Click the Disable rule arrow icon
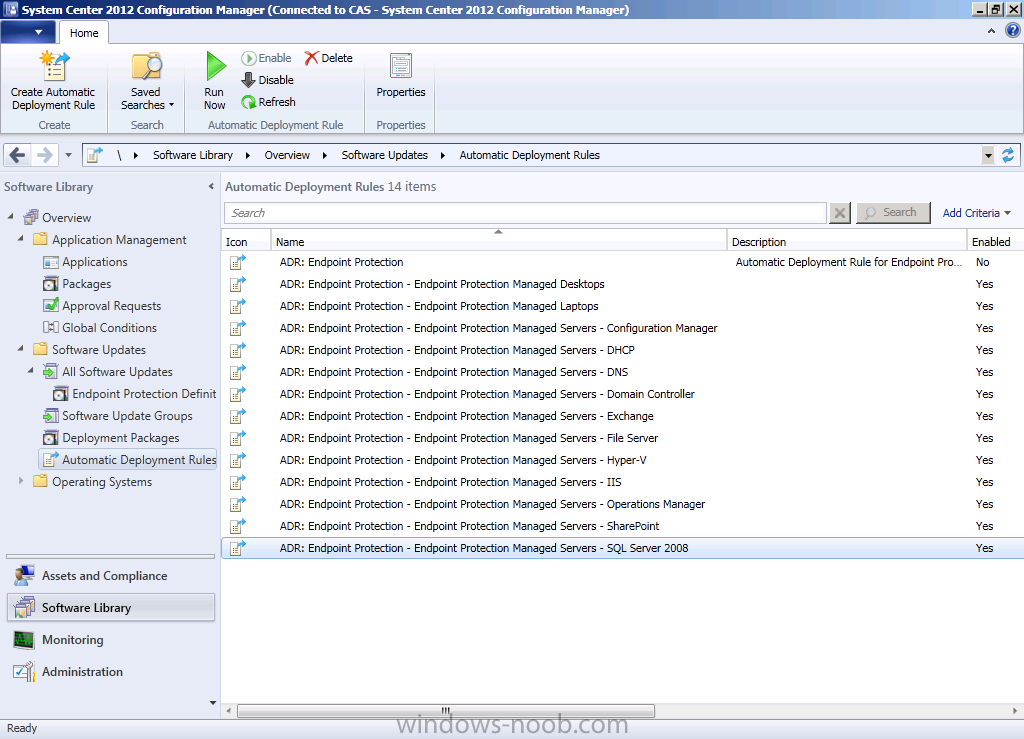This screenshot has height=739, width=1024. click(248, 80)
